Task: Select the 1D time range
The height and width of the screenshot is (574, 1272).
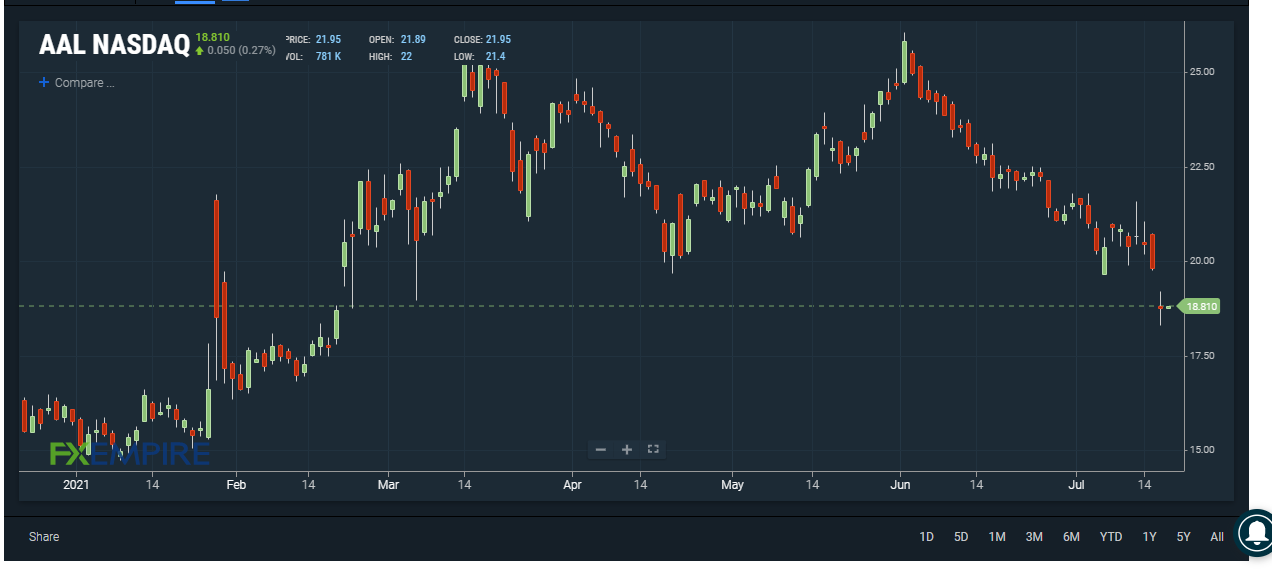Action: pyautogui.click(x=926, y=537)
